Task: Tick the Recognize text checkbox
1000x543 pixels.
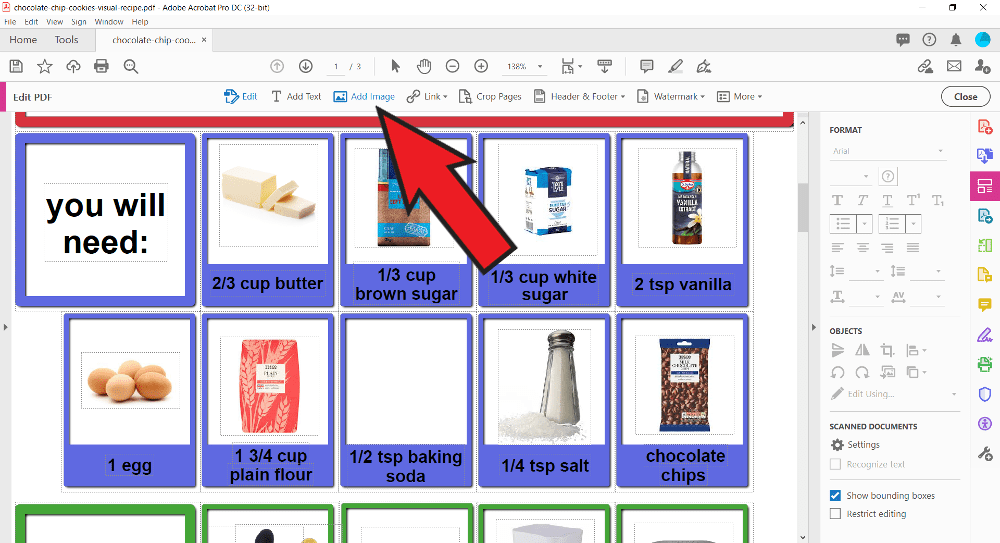Action: [836, 464]
